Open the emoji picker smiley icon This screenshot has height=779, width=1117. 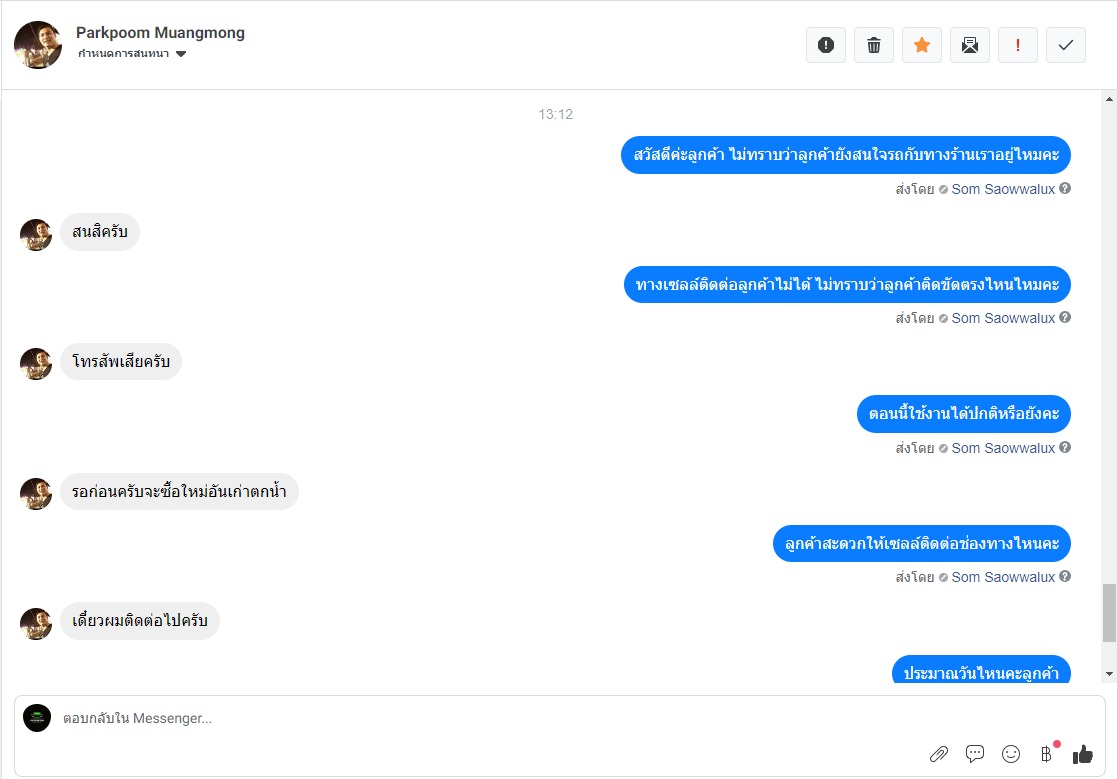[1011, 754]
